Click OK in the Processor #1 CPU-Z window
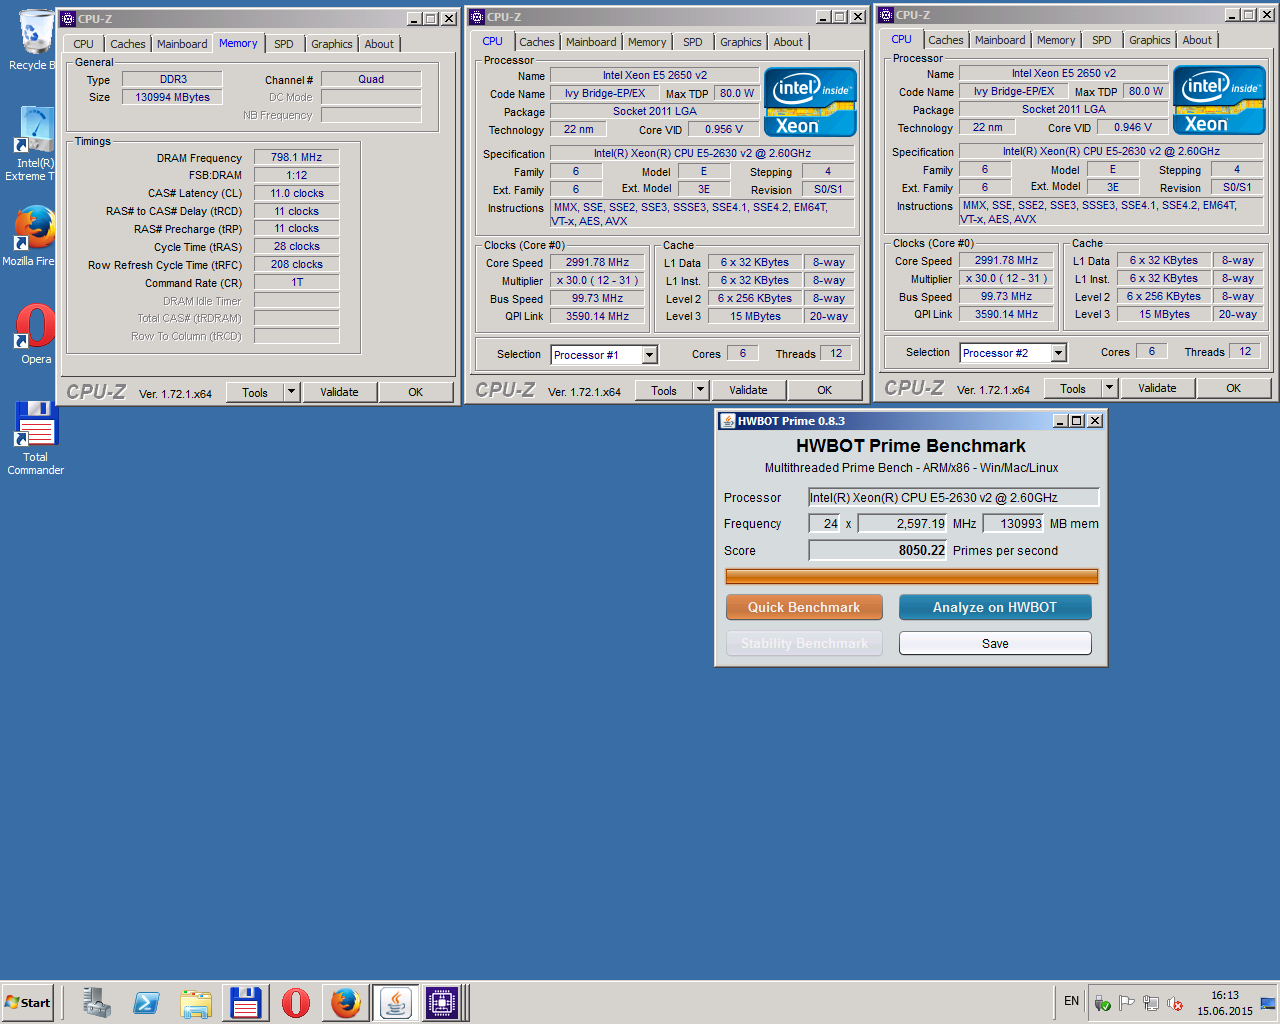The image size is (1280, 1024). click(824, 390)
